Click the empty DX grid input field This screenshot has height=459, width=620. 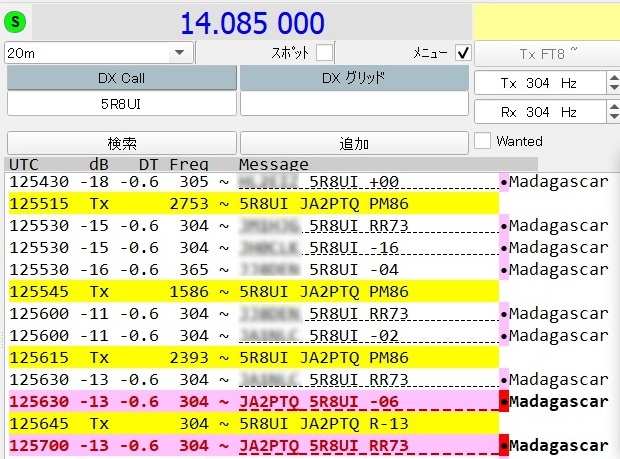[x=353, y=102]
